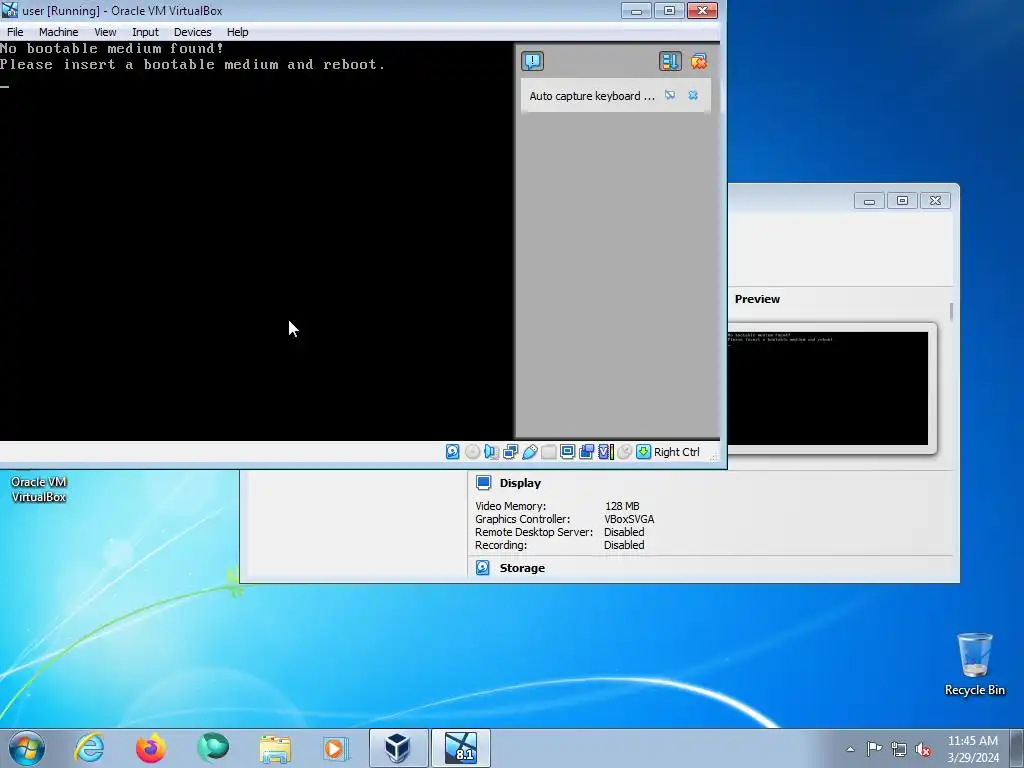The width and height of the screenshot is (1024, 768).
Task: Click the recording indicator left of the V chip icon
Action: click(586, 452)
